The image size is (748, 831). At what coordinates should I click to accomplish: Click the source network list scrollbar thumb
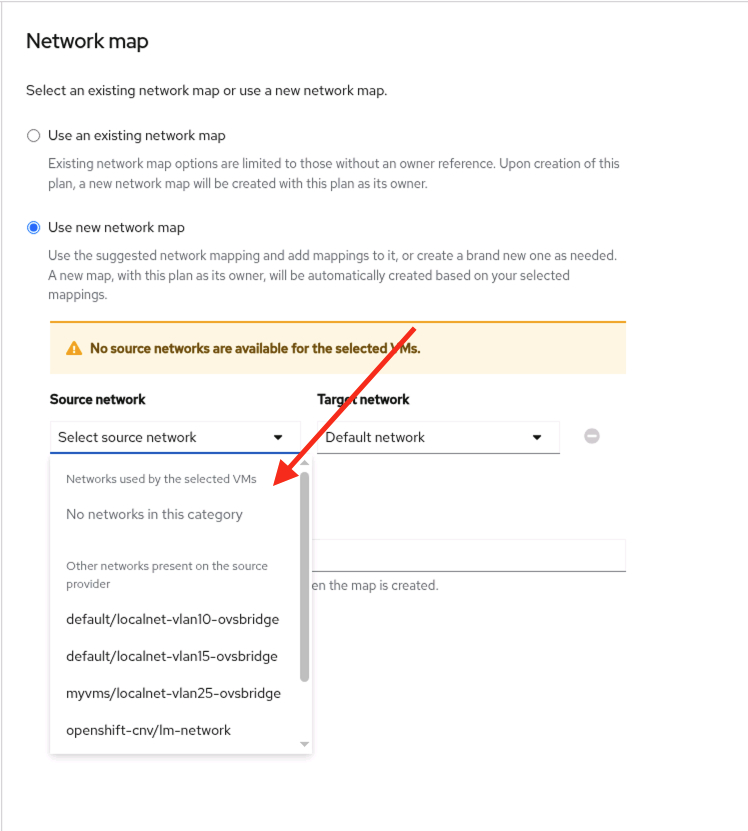click(x=305, y=575)
